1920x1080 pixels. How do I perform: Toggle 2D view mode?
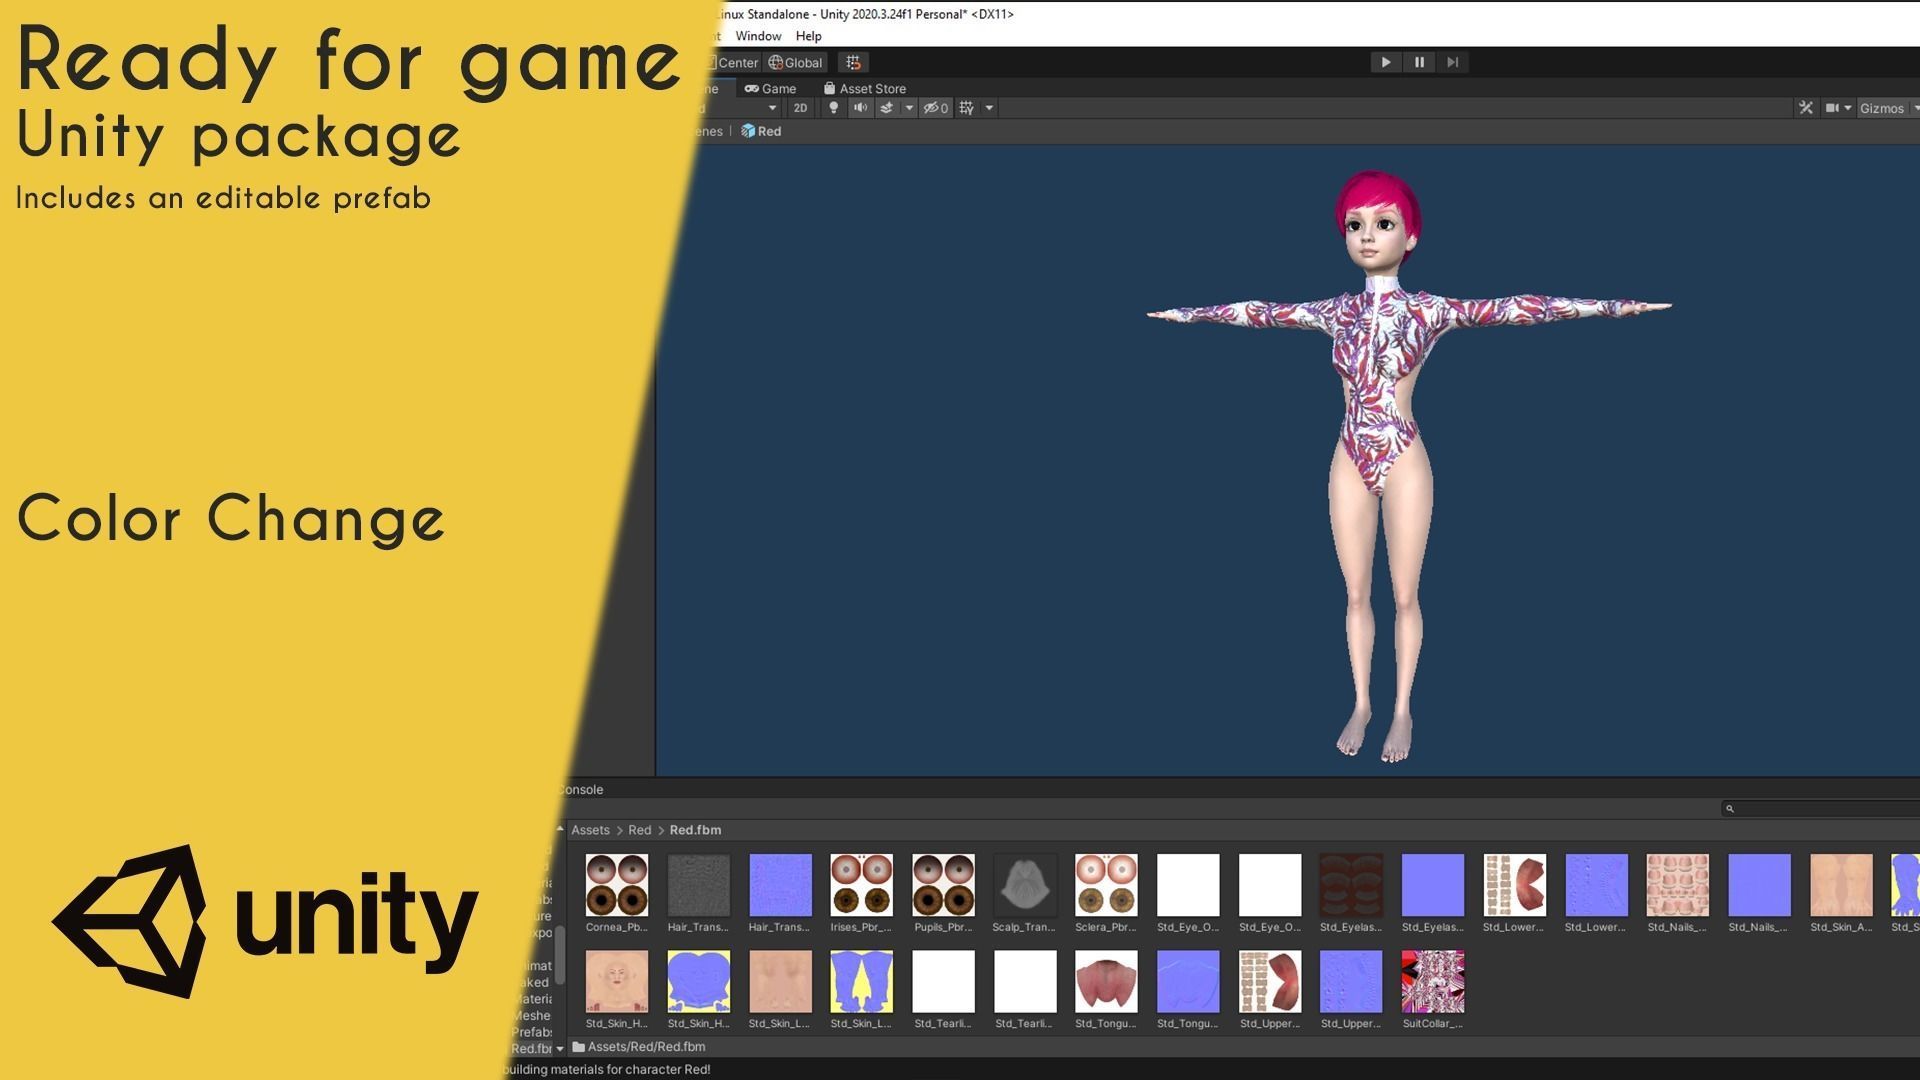[x=800, y=108]
